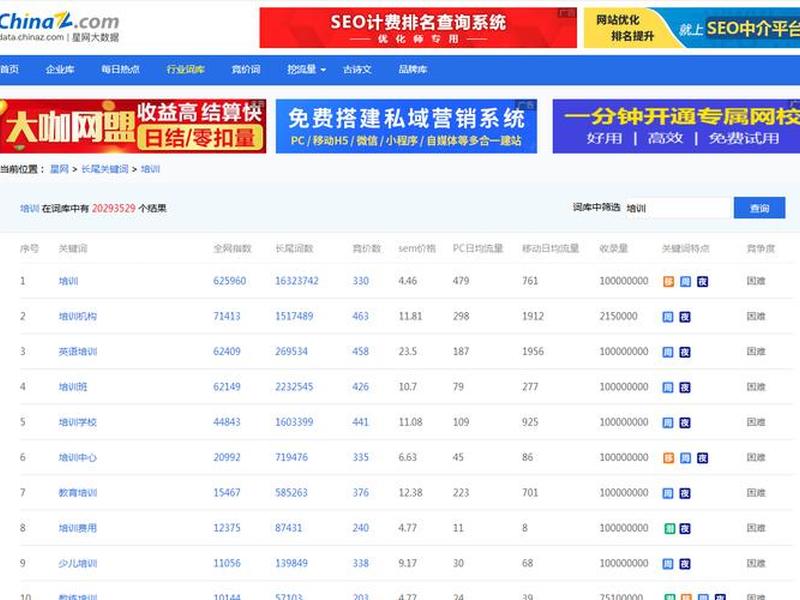800x600 pixels.
Task: Open keyword link 少儿培训
Action: pos(78,563)
